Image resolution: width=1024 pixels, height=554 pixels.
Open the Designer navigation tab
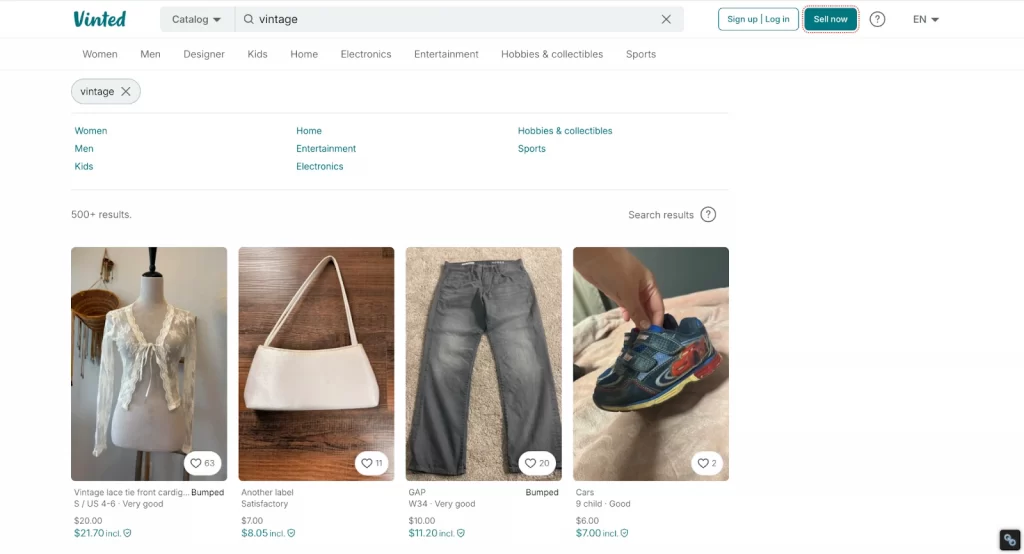(x=204, y=54)
